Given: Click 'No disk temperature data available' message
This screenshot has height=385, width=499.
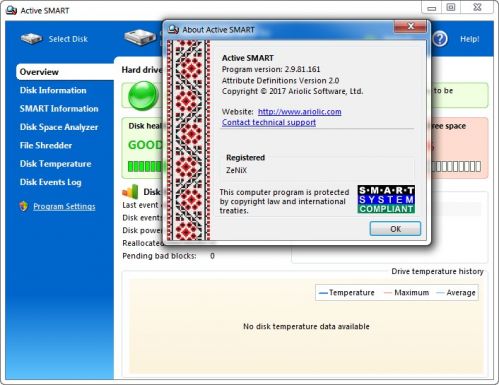Looking at the screenshot, I should click(x=306, y=326).
